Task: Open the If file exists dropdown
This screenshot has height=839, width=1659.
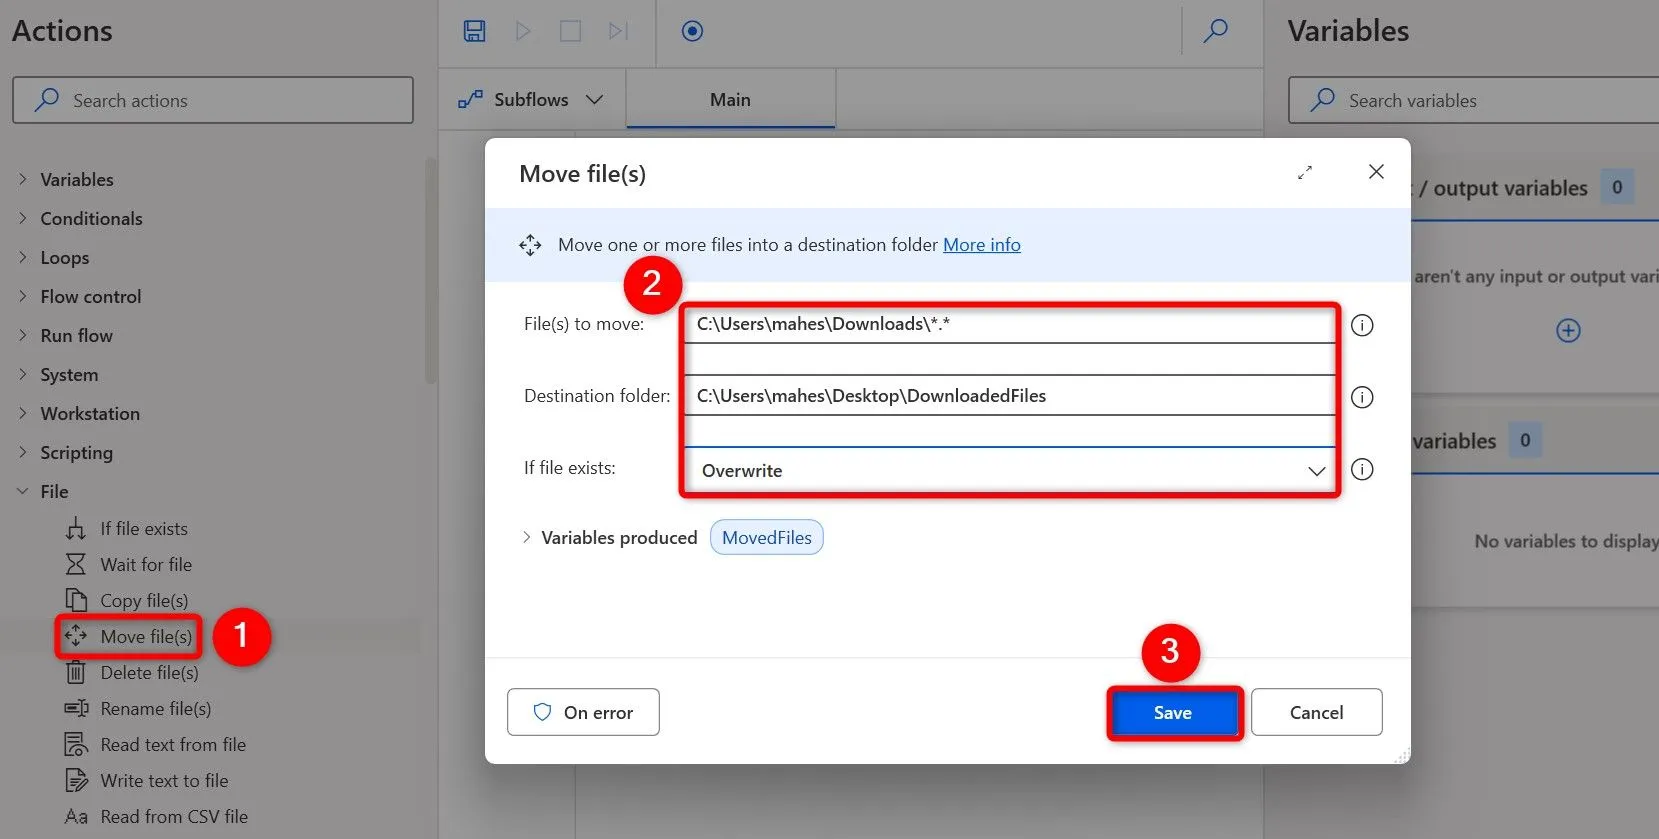Action: click(1010, 471)
